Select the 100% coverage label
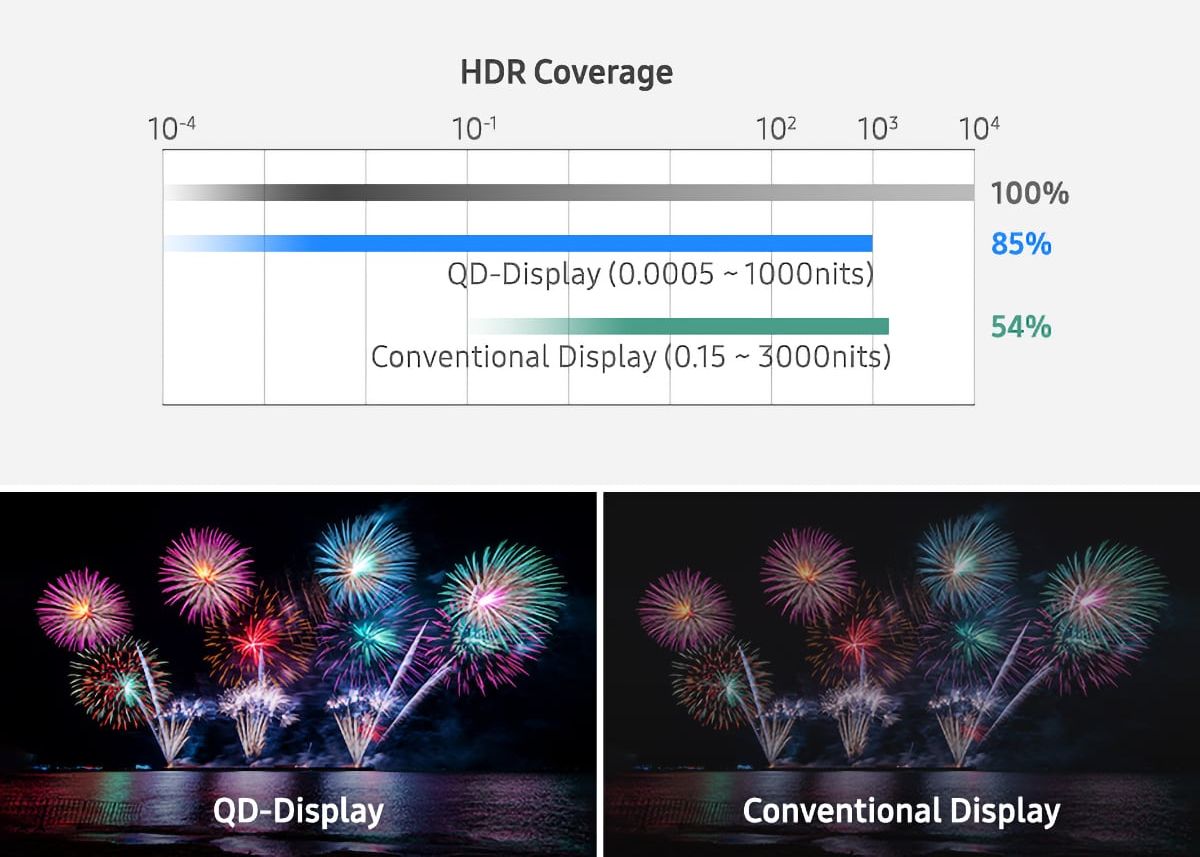The height and width of the screenshot is (857, 1200). tap(1030, 193)
